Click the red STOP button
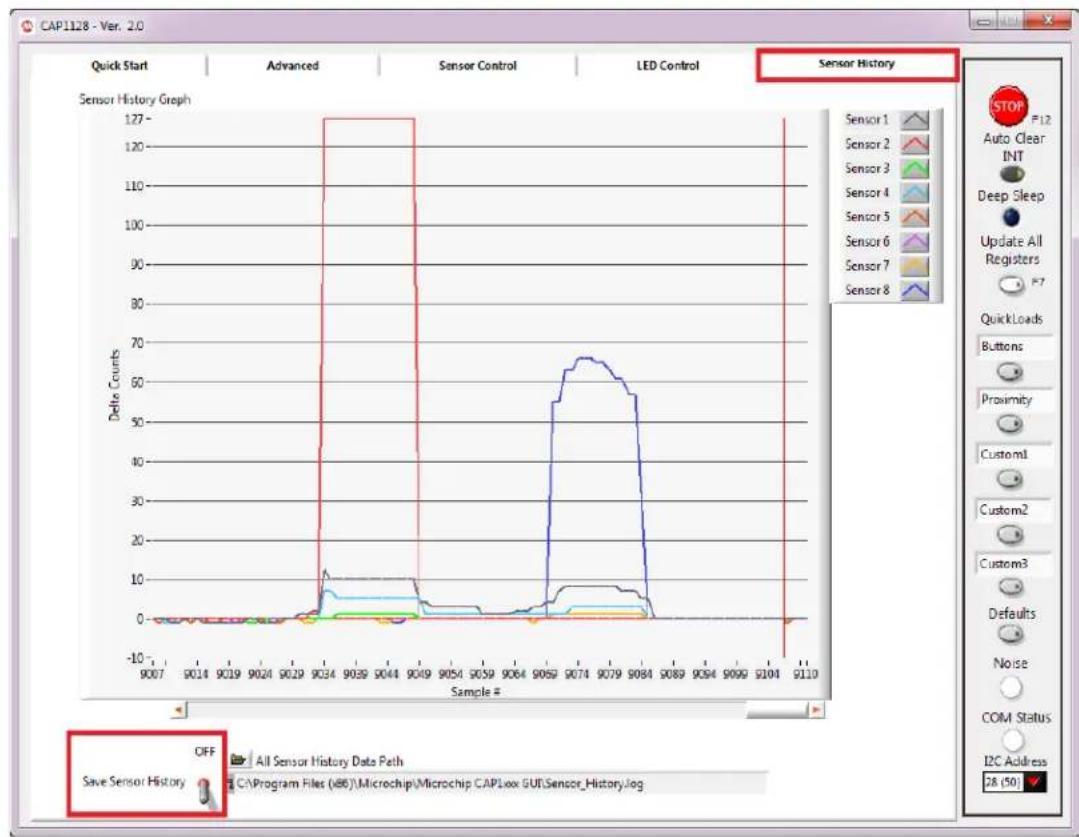Viewport: 1079px width, 837px height. (1008, 106)
